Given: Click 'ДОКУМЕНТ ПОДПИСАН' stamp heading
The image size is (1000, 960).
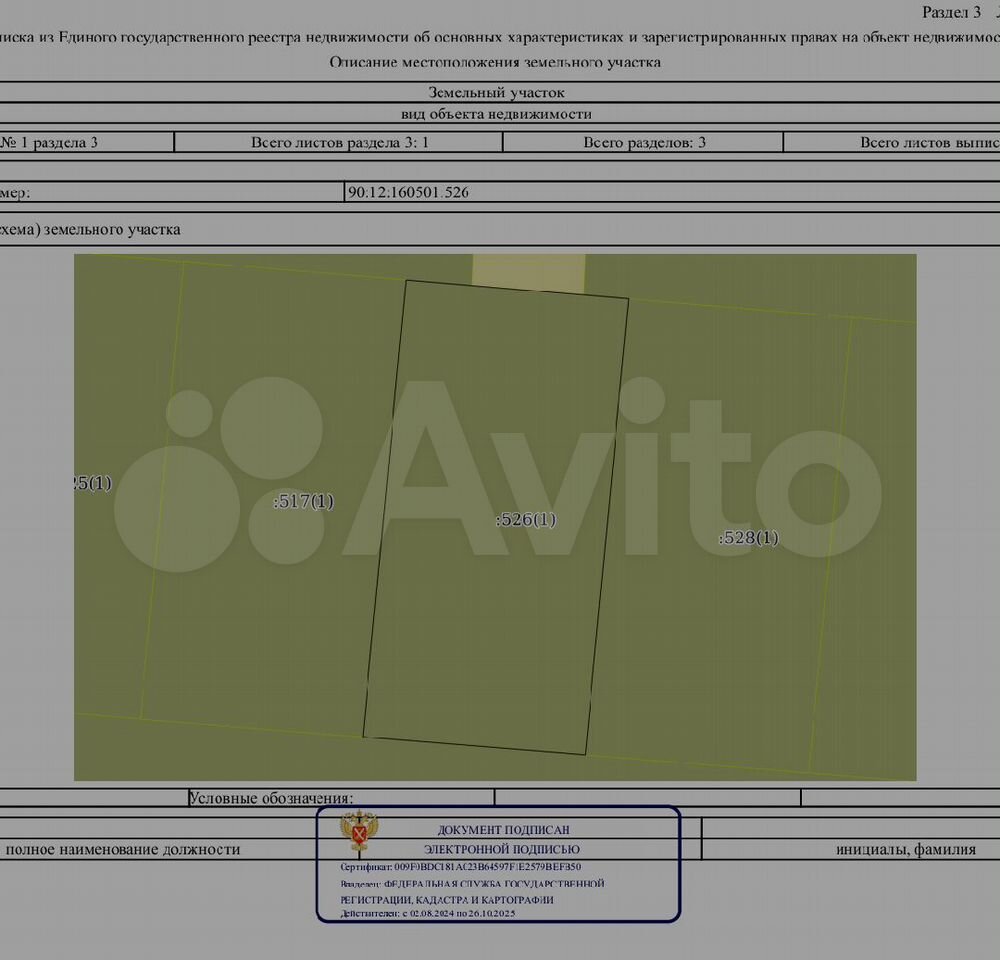Looking at the screenshot, I should 503,830.
